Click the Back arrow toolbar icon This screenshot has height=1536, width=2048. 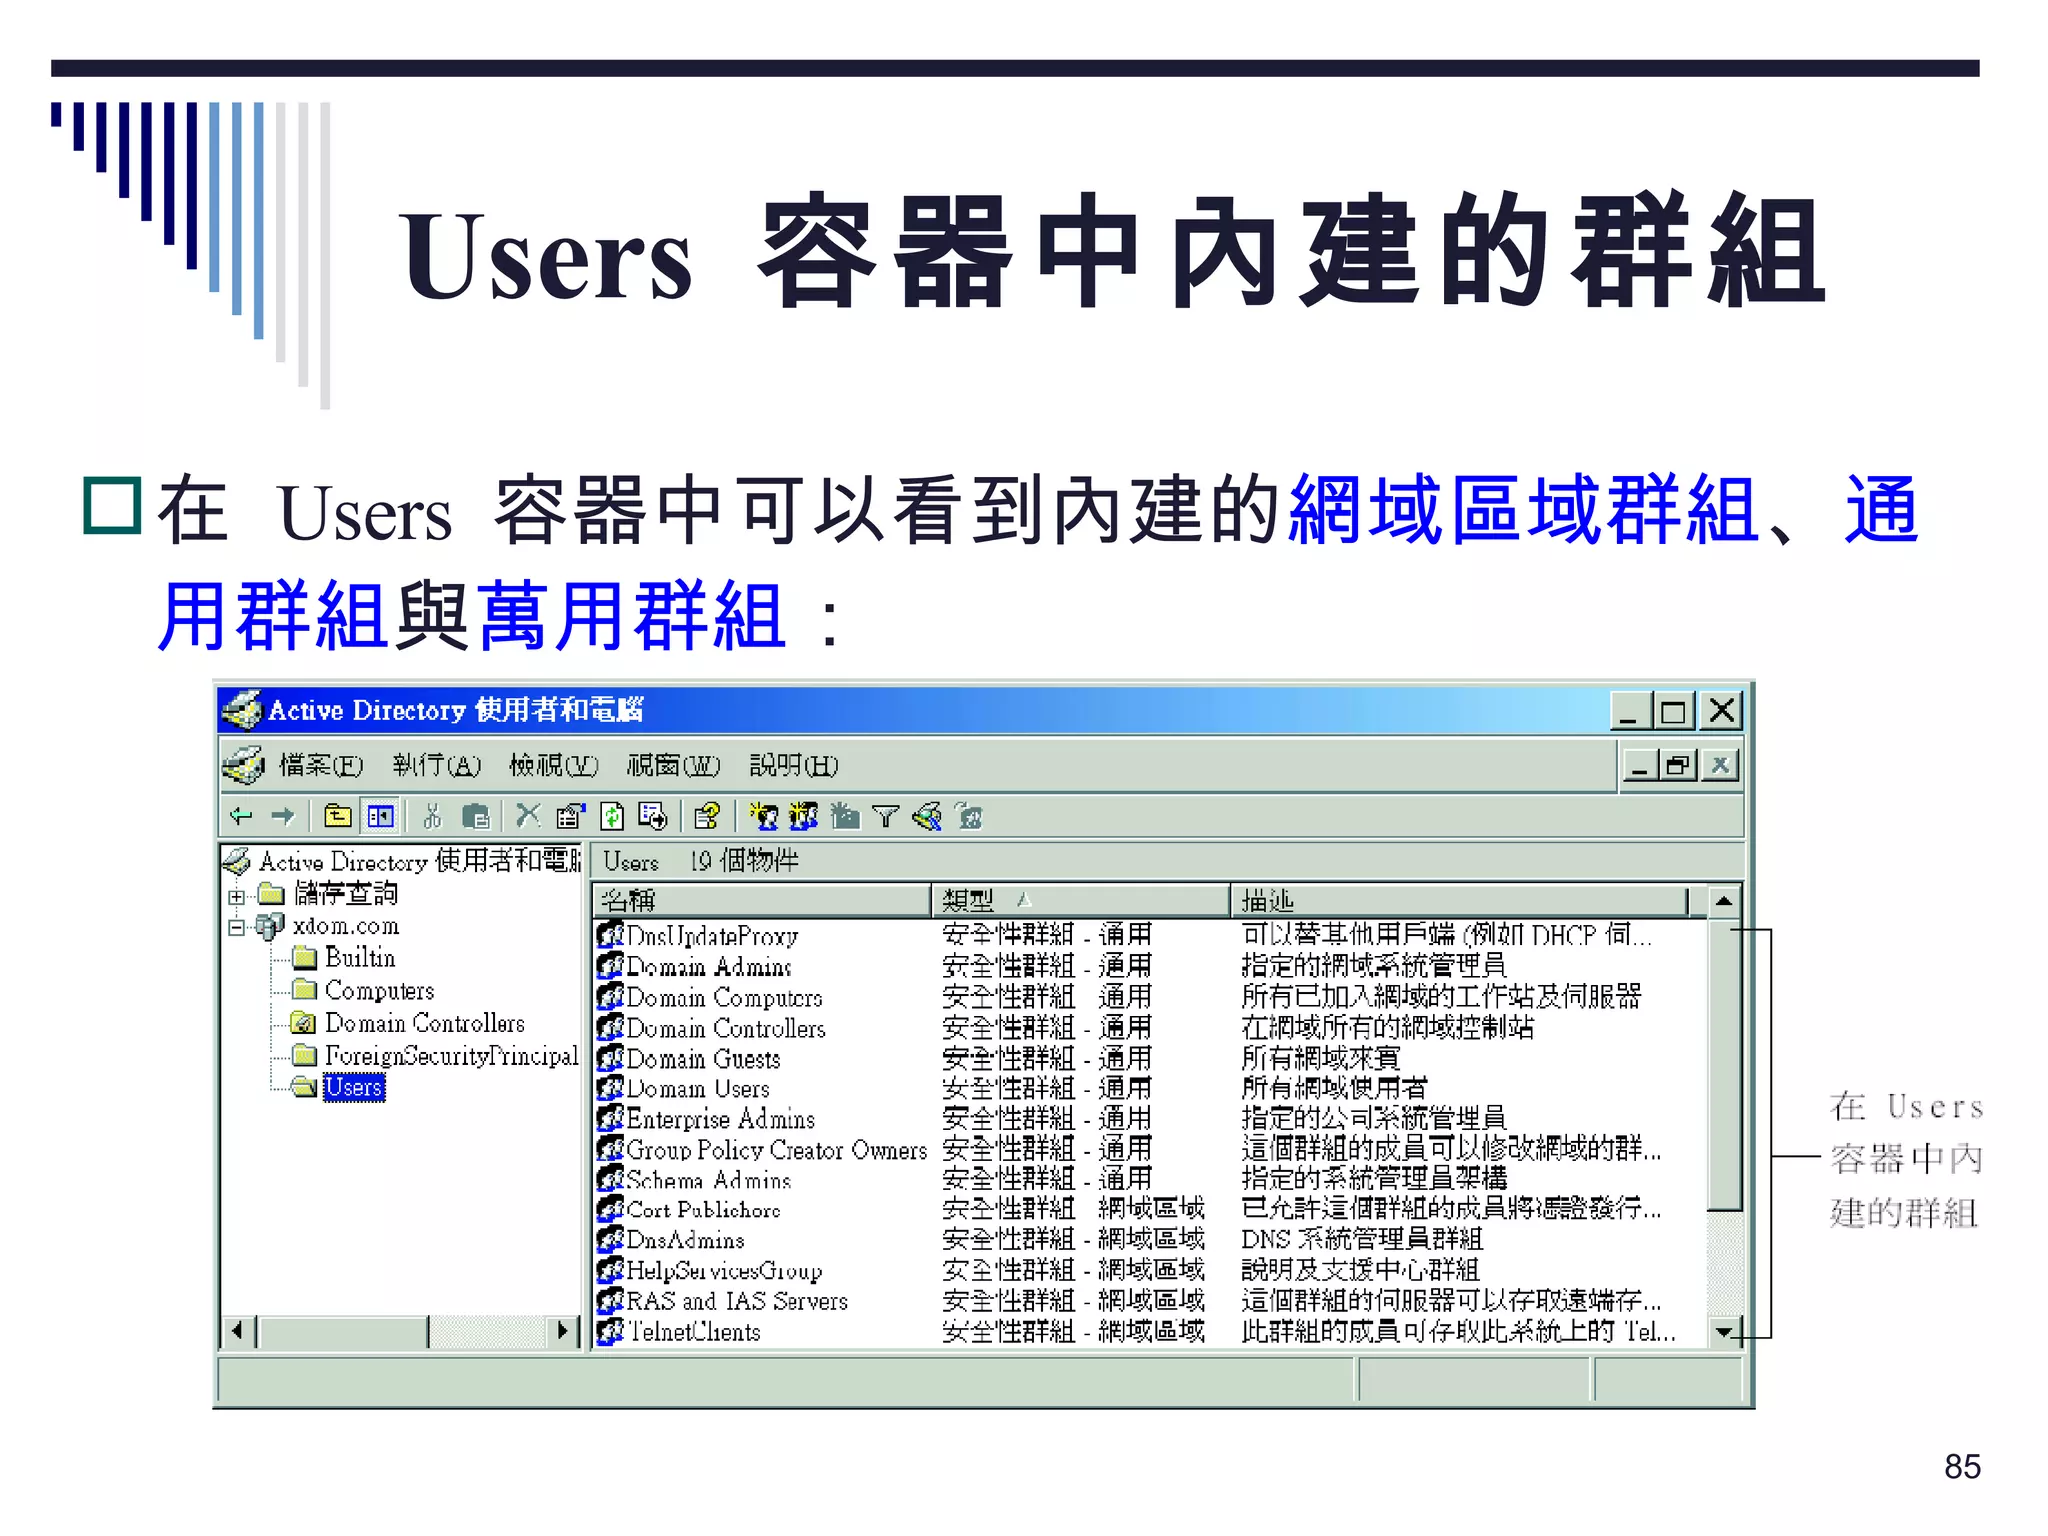click(241, 816)
